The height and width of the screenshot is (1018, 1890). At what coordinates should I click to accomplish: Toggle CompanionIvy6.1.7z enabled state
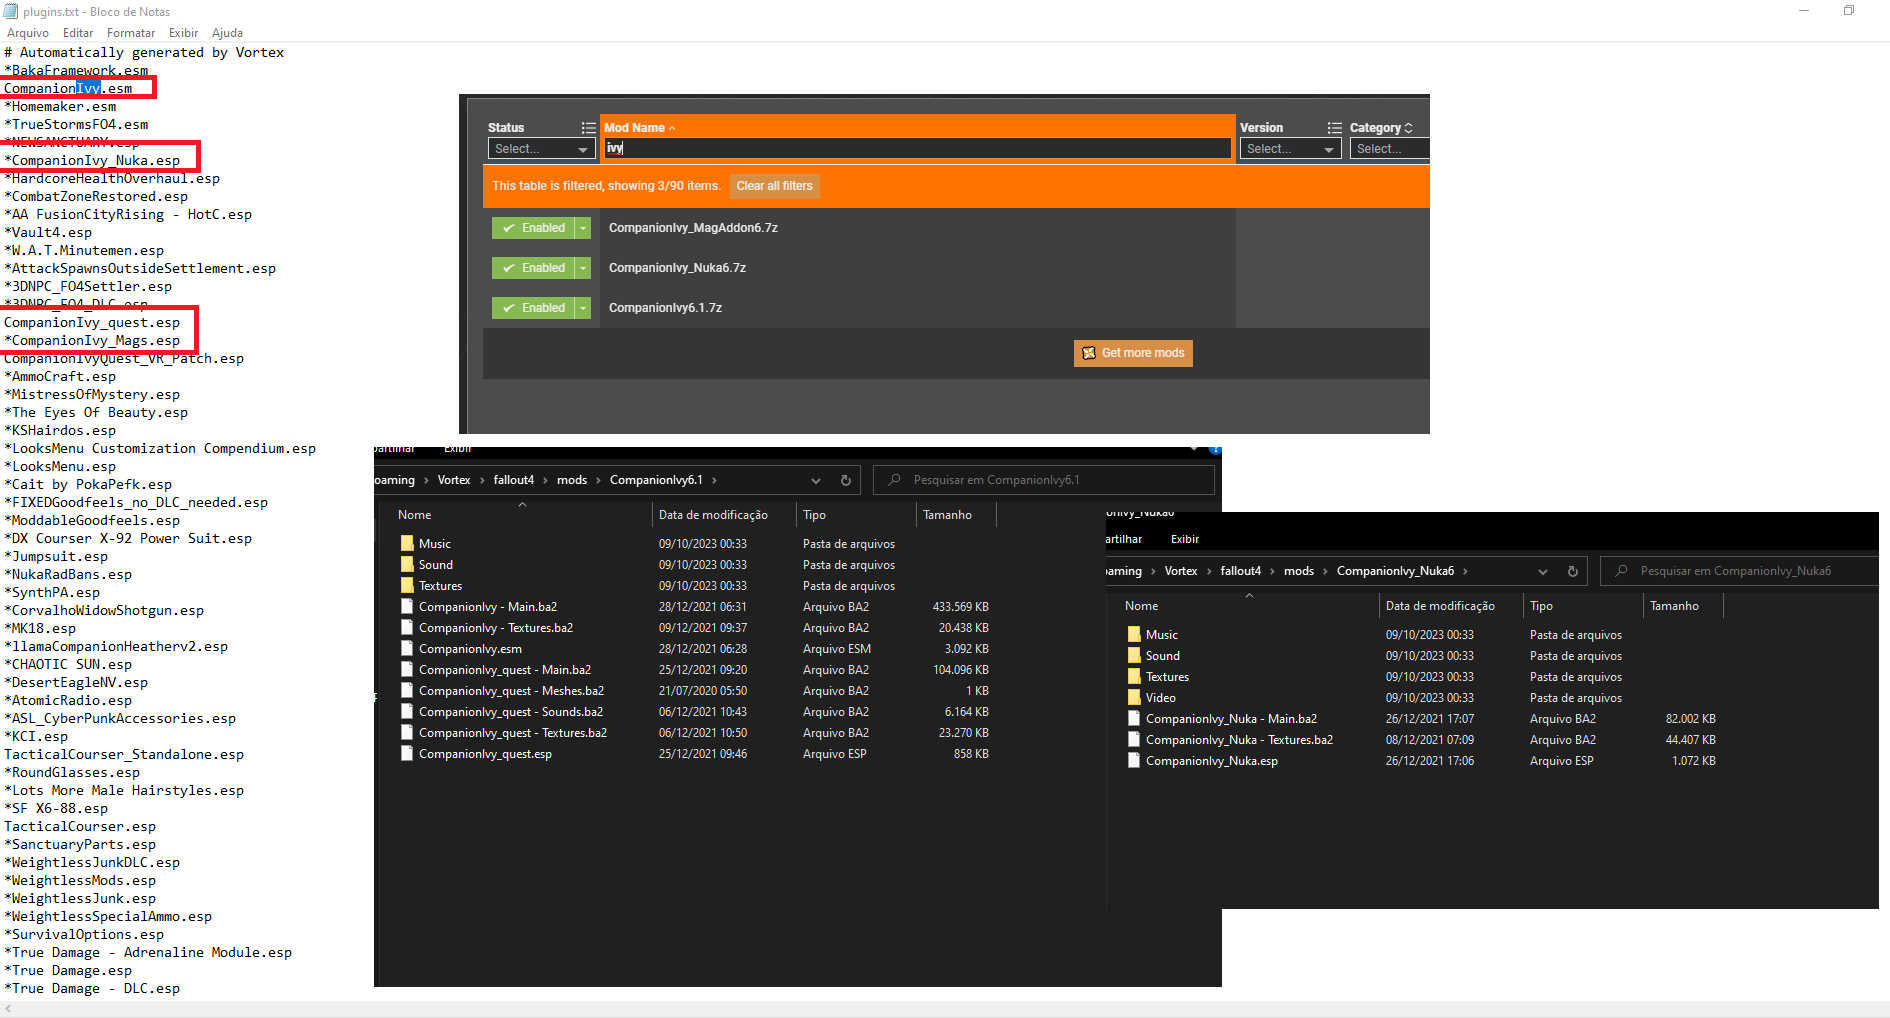pos(533,307)
